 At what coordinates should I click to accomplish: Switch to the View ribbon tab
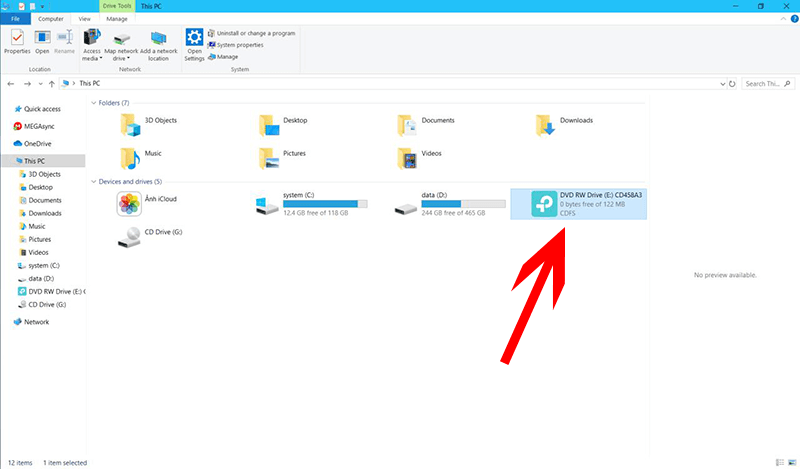84,19
